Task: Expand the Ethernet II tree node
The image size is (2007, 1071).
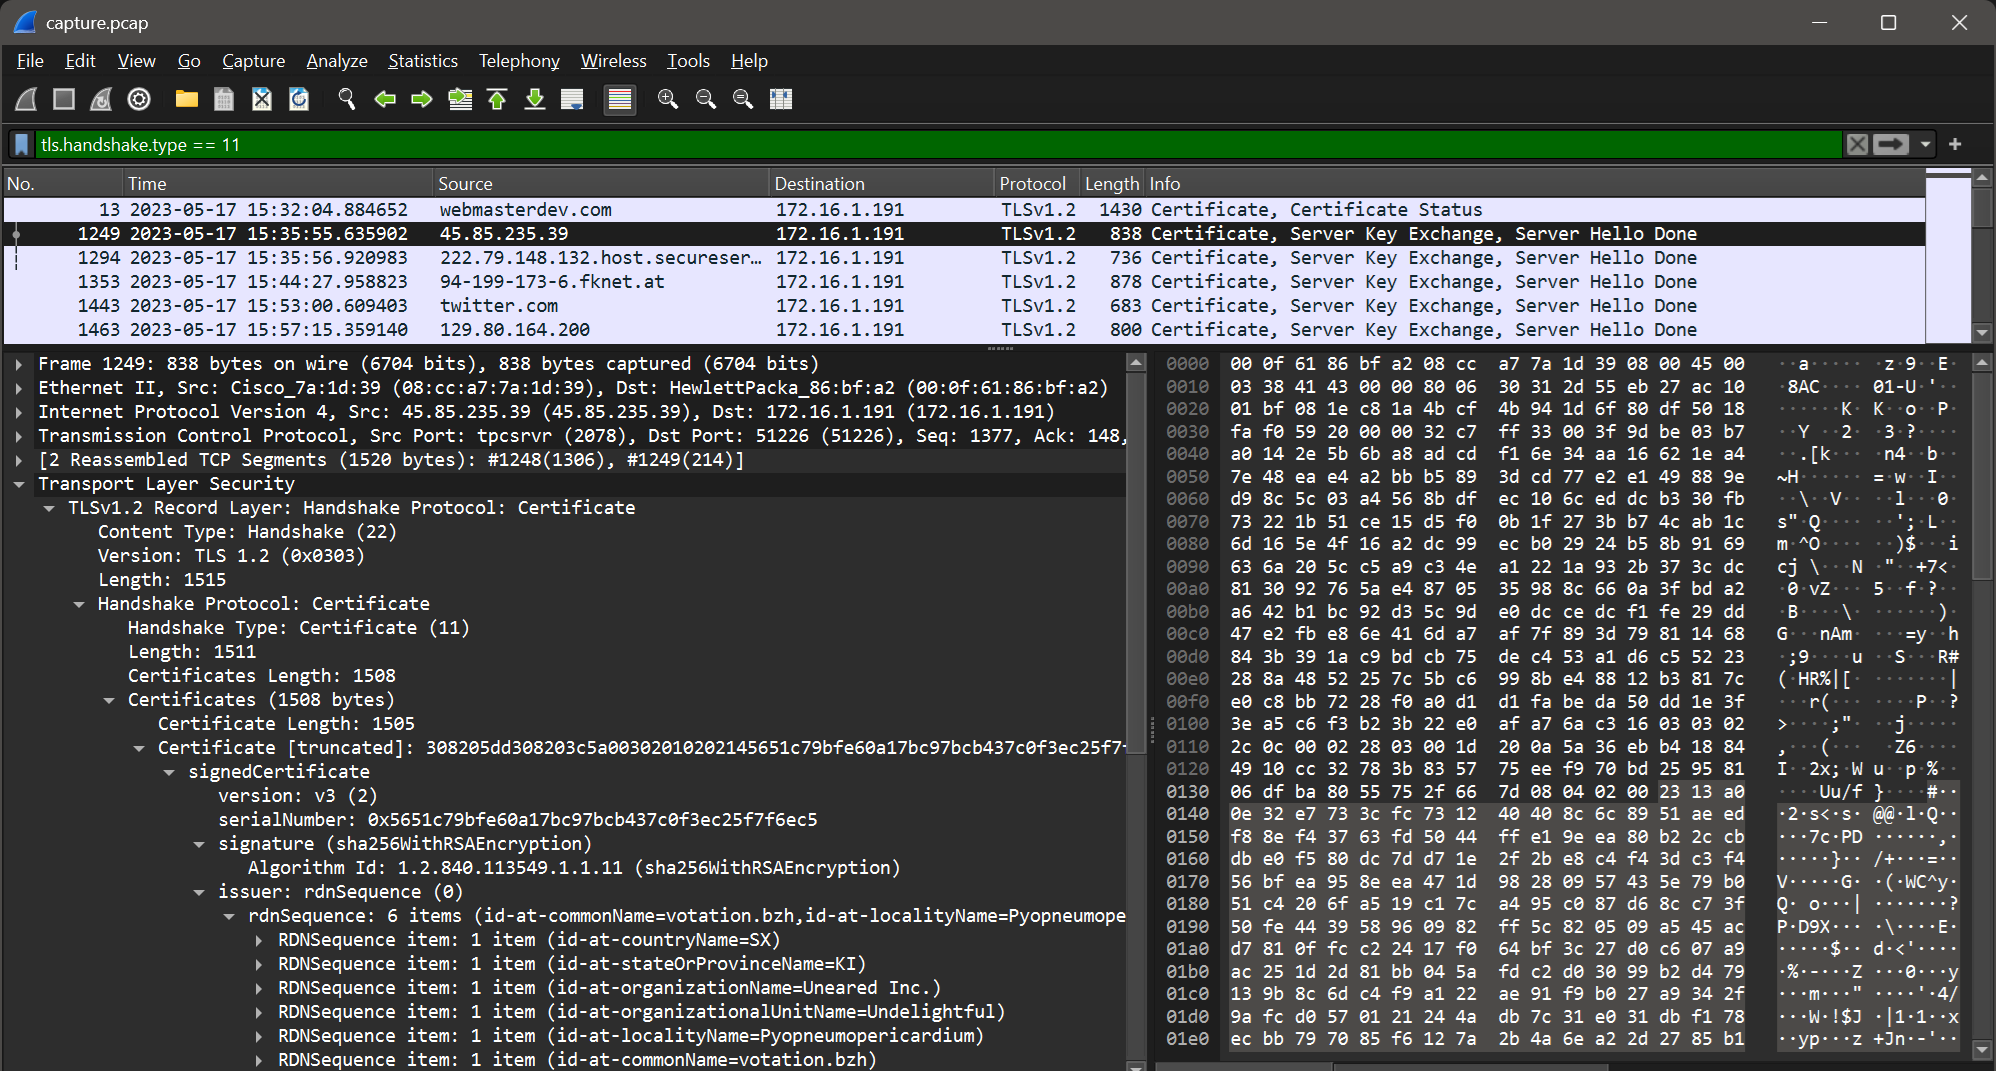Action: (x=19, y=388)
